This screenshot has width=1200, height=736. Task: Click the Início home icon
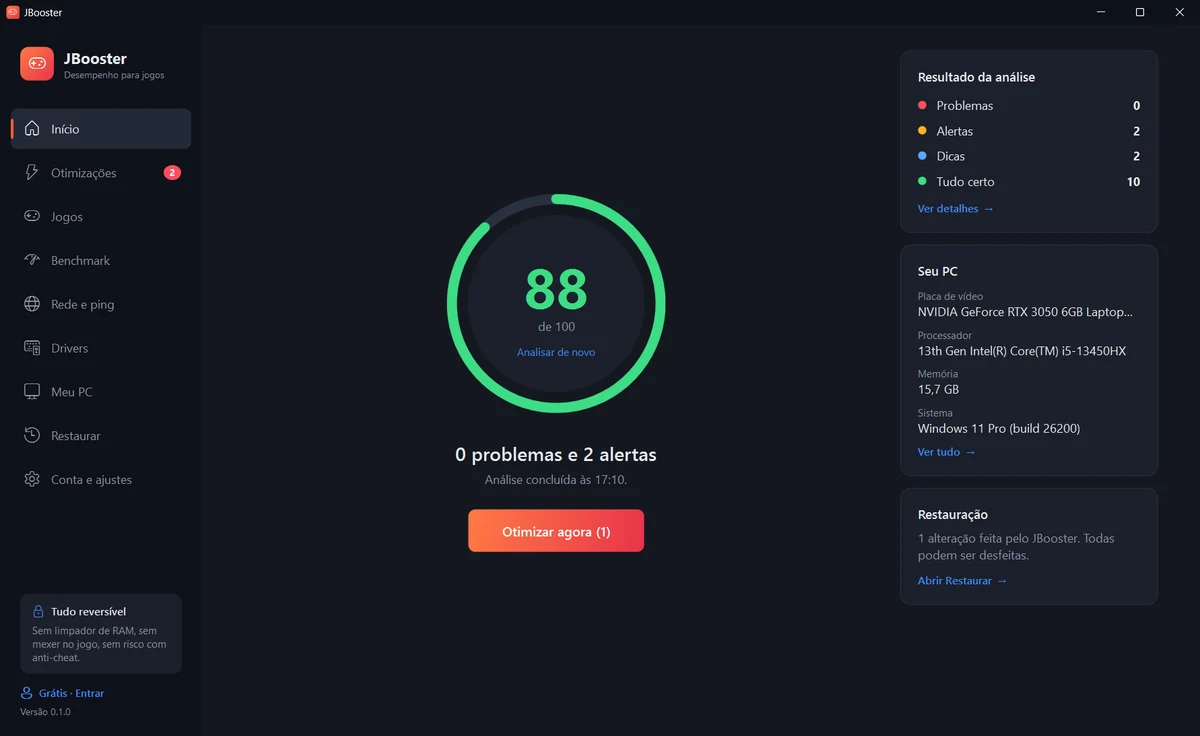[32, 129]
